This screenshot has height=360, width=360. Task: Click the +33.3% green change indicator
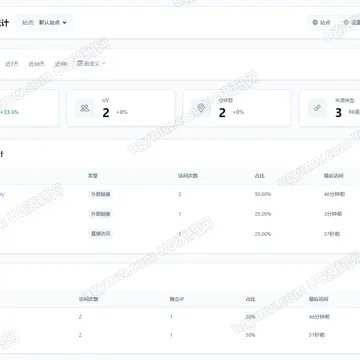9,112
